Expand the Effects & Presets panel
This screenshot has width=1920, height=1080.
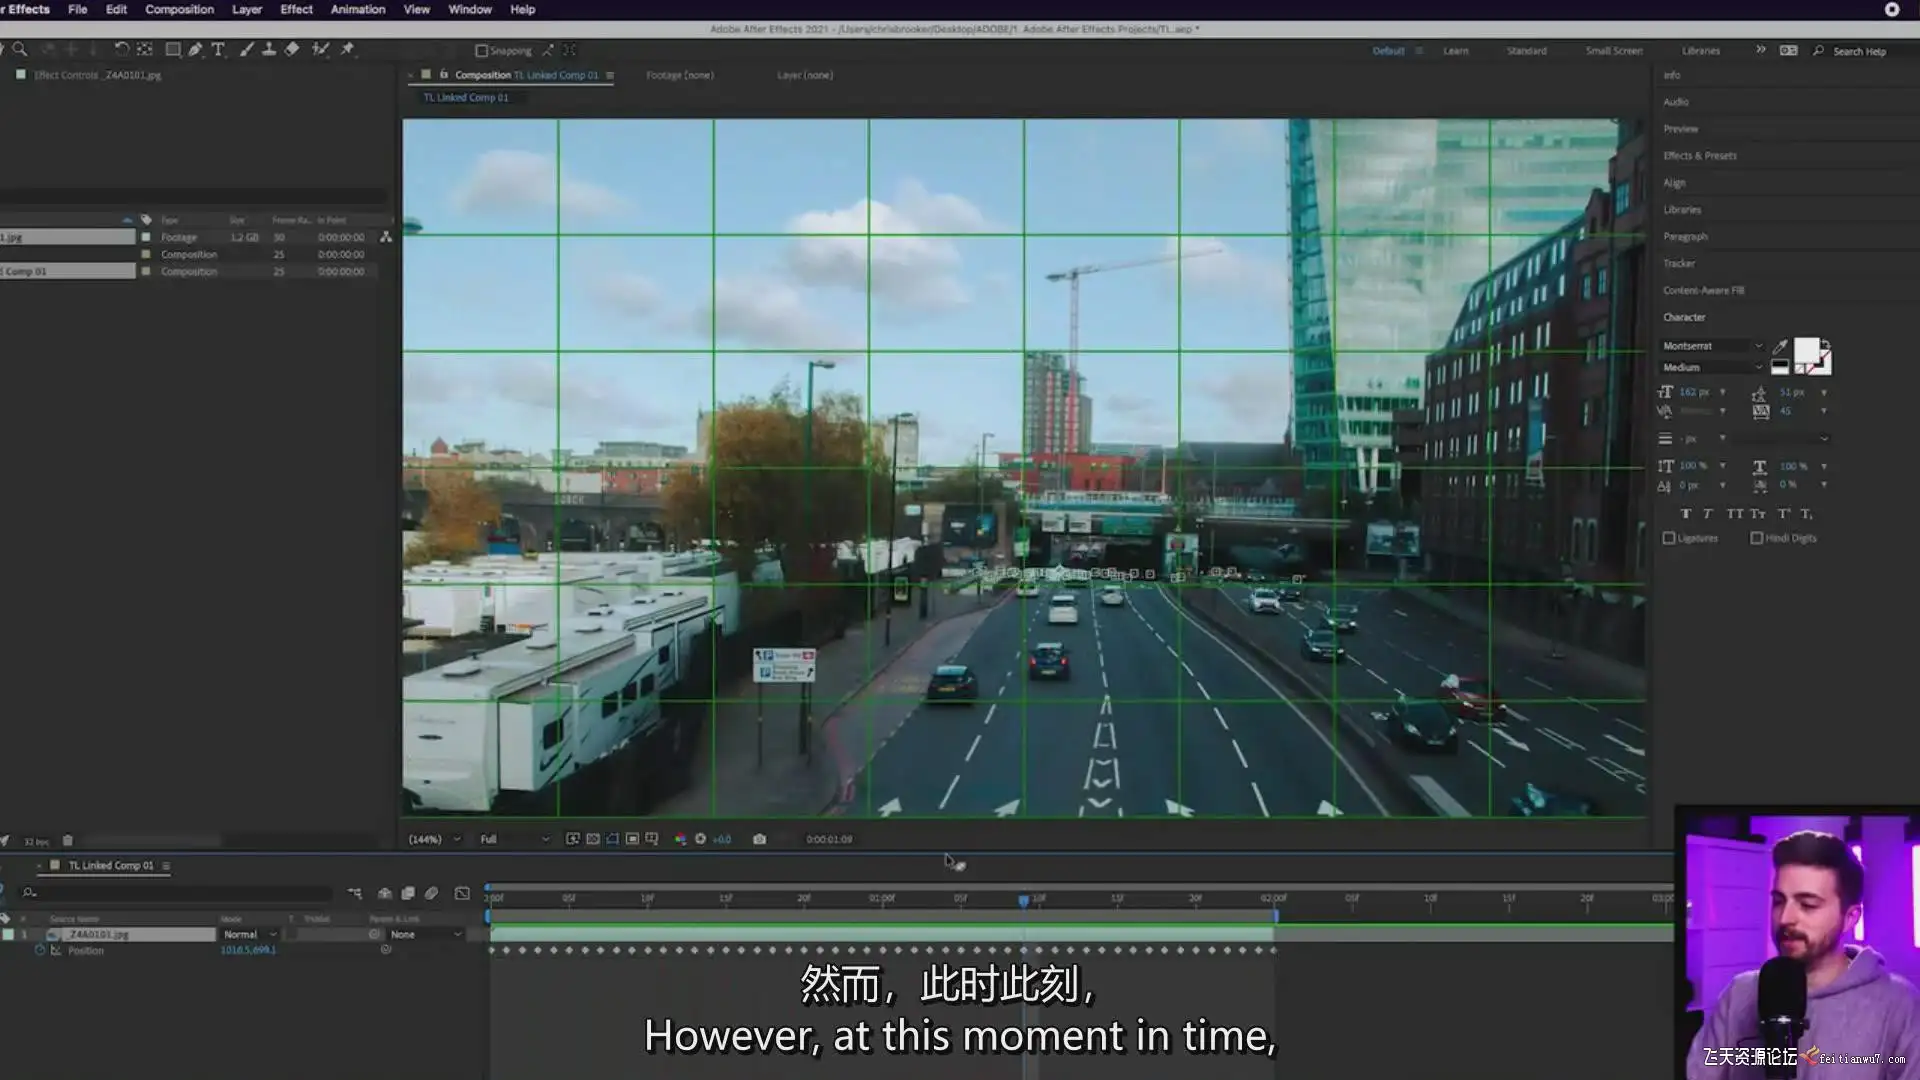click(x=1700, y=156)
